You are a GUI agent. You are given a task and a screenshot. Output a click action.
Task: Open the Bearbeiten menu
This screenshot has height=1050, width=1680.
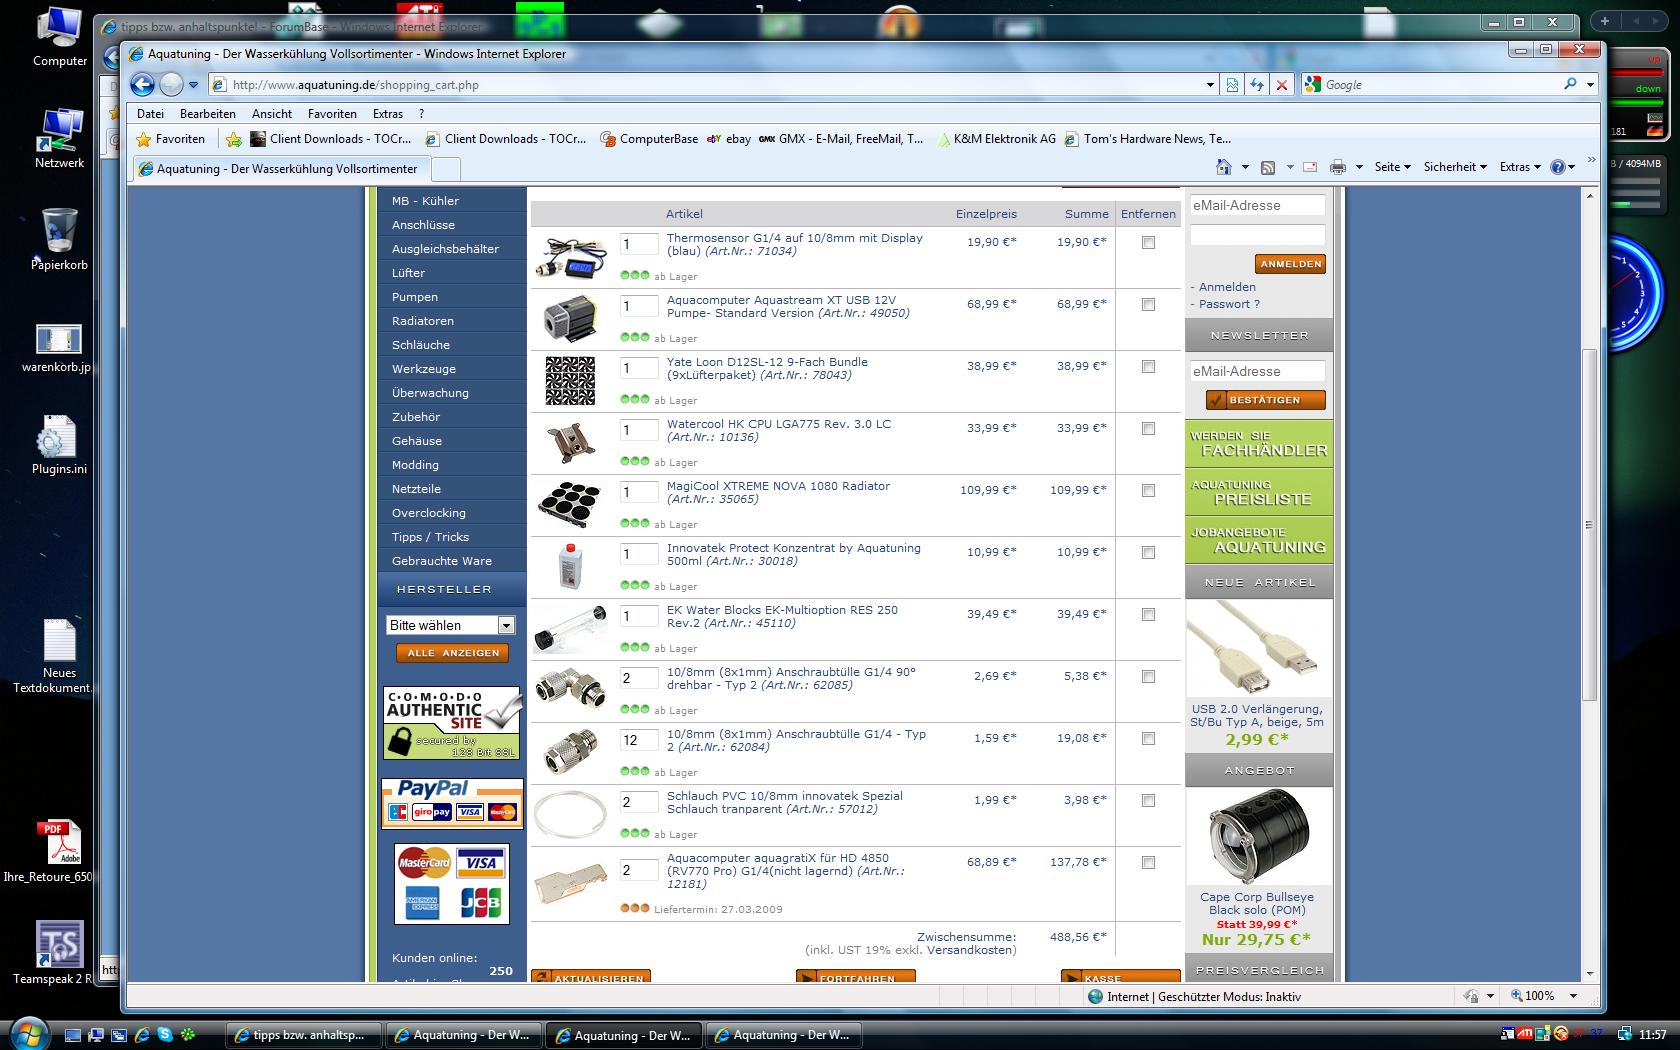[208, 114]
